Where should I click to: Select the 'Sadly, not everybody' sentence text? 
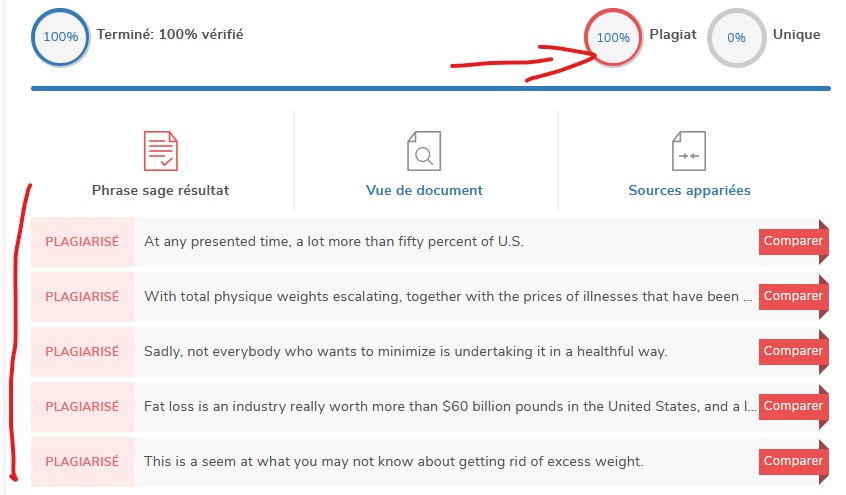click(405, 351)
